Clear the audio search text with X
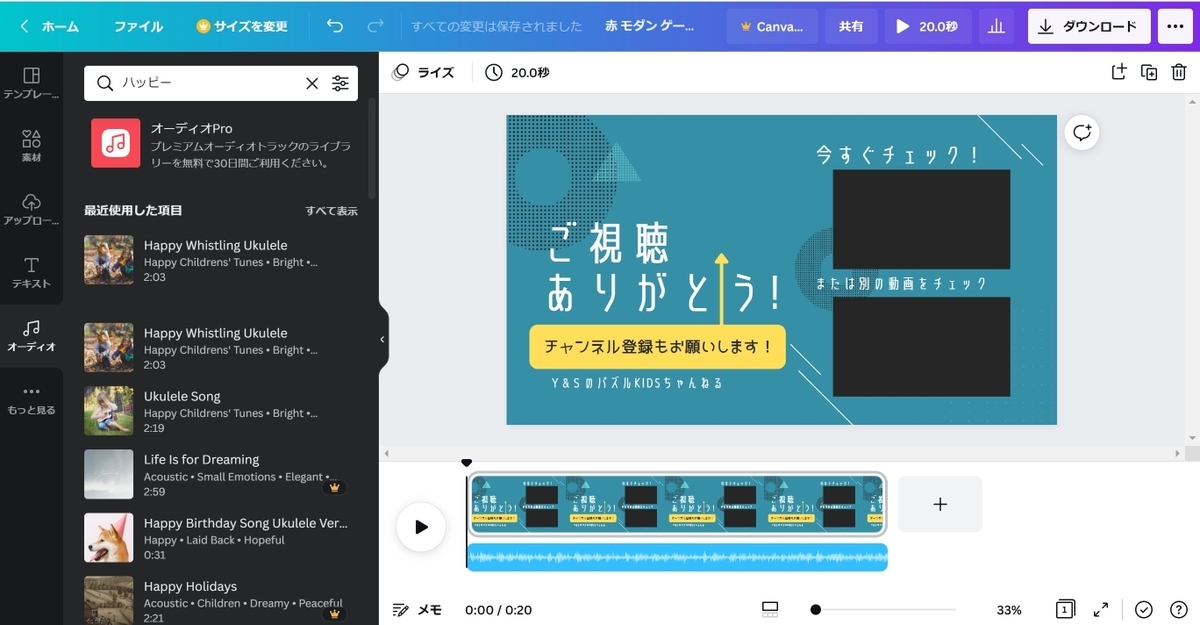The height and width of the screenshot is (625, 1200). click(312, 84)
